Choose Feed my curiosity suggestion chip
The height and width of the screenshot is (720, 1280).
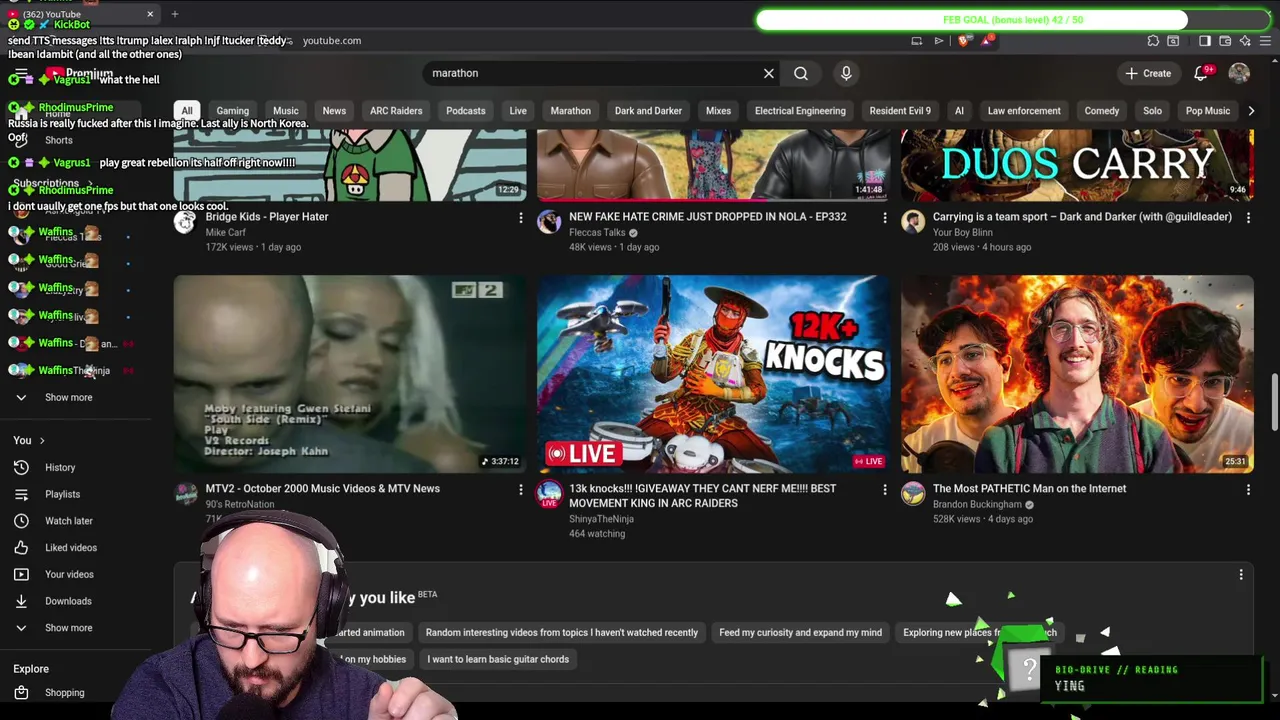(800, 633)
